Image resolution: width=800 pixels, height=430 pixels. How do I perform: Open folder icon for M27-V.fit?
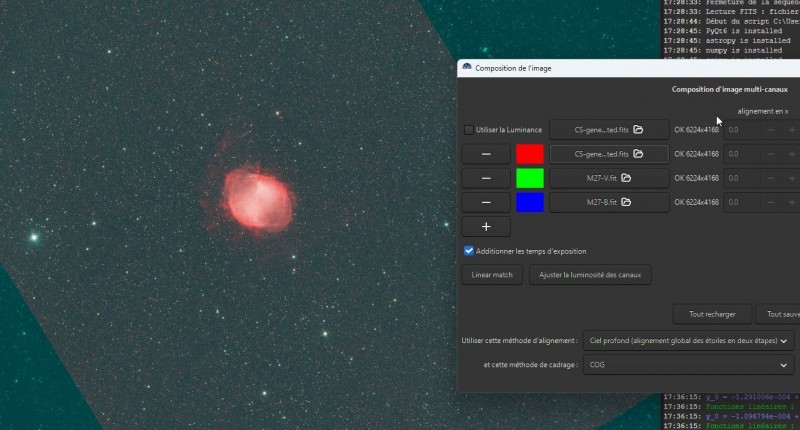(x=626, y=178)
